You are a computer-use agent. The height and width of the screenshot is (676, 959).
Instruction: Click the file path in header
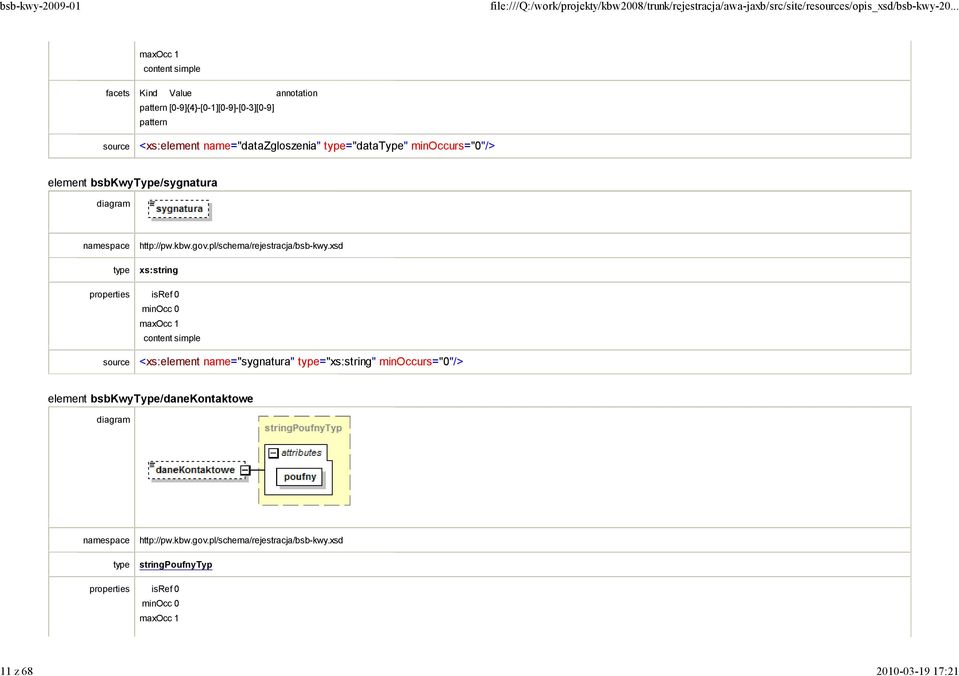(x=724, y=6)
